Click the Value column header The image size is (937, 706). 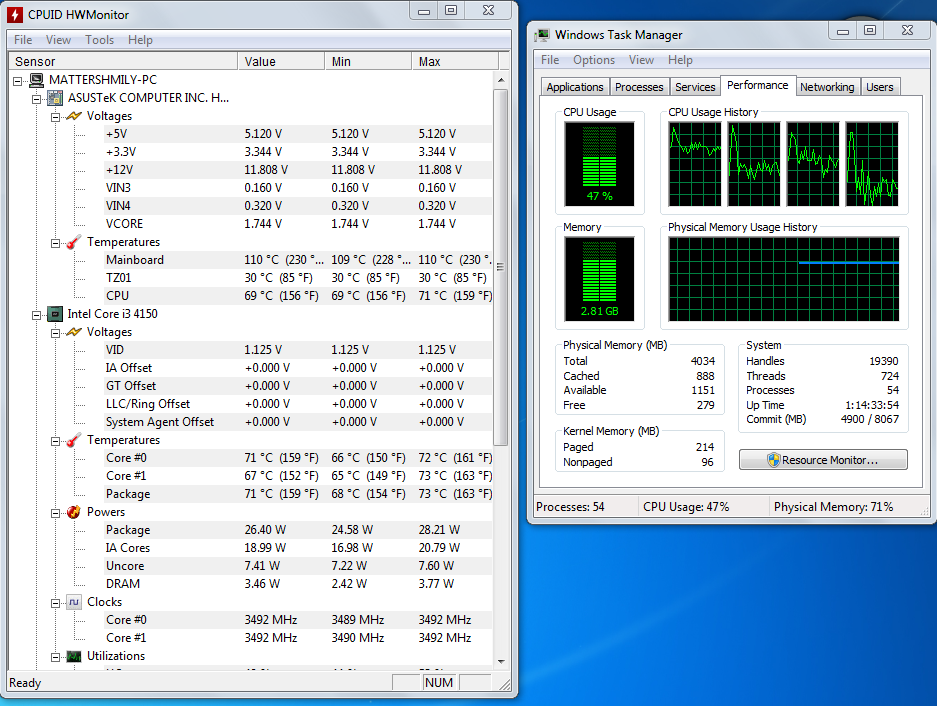(281, 61)
